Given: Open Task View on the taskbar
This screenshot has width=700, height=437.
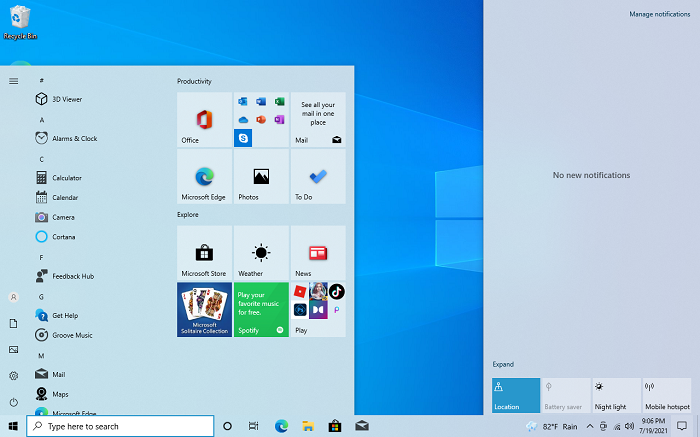Looking at the screenshot, I should tap(254, 426).
